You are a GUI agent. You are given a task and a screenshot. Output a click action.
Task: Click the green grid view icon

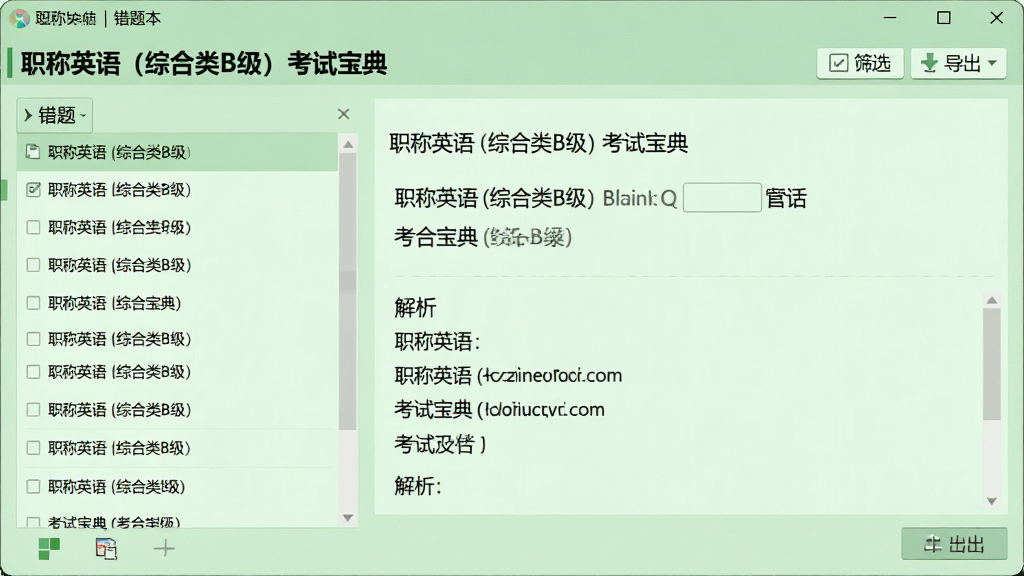[49, 549]
